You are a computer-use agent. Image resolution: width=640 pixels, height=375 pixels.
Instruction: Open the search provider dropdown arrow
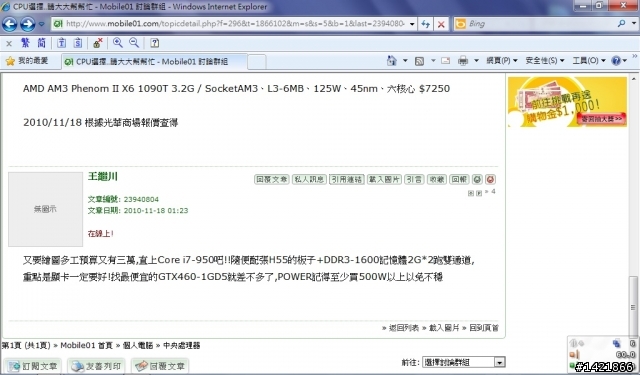633,24
